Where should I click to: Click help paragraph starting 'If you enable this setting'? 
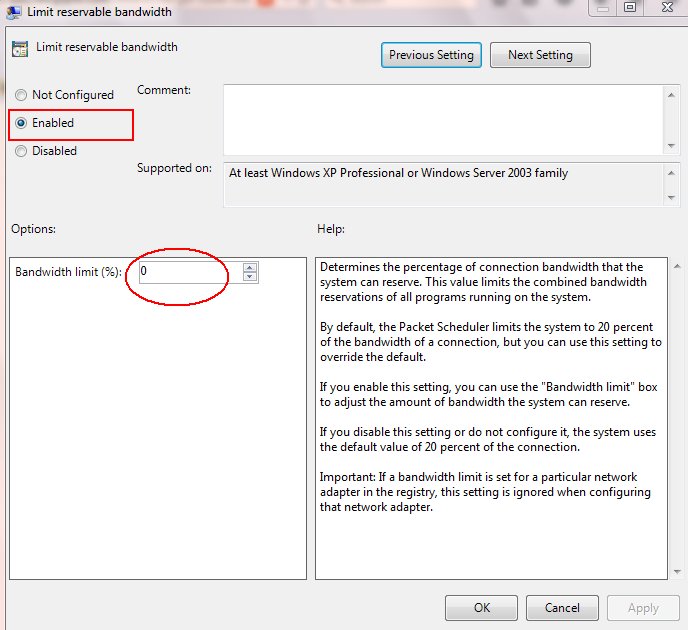[x=488, y=394]
